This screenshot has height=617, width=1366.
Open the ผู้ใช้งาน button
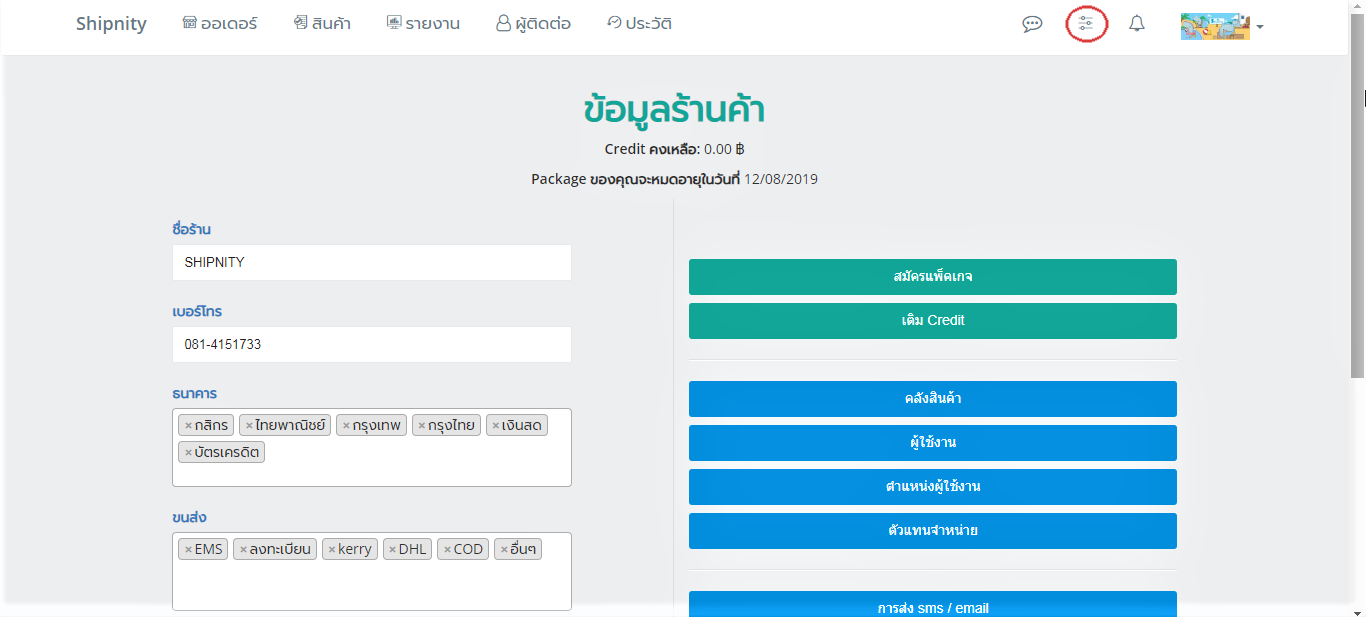click(933, 443)
